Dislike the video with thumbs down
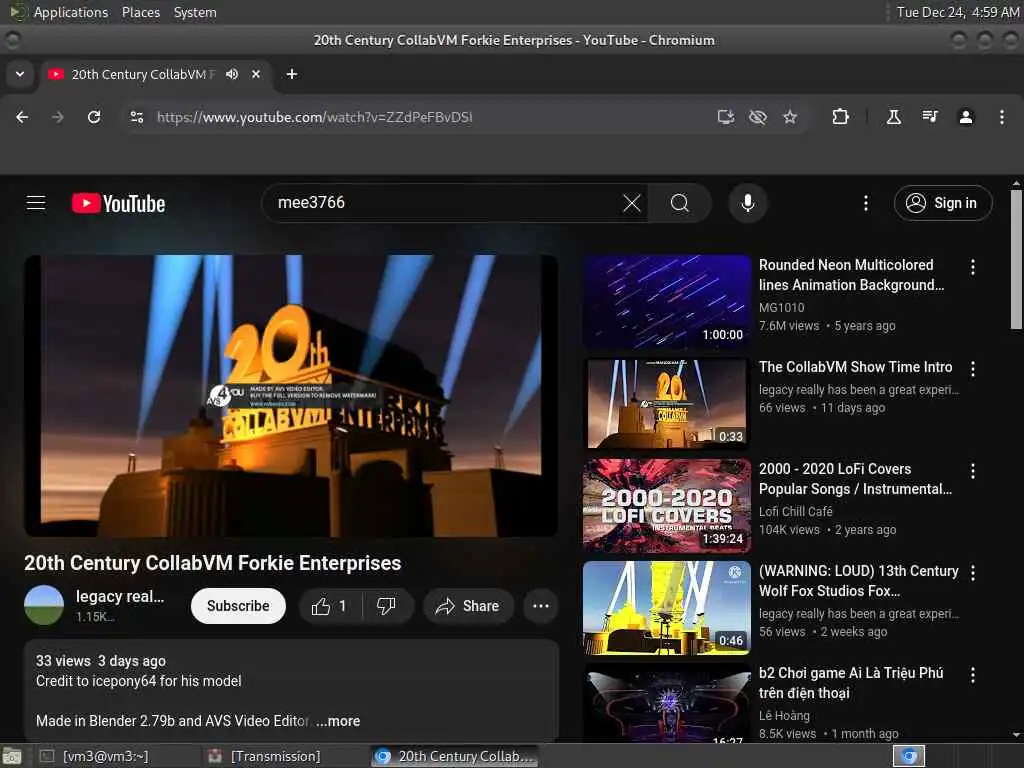The image size is (1024, 768). coord(387,606)
